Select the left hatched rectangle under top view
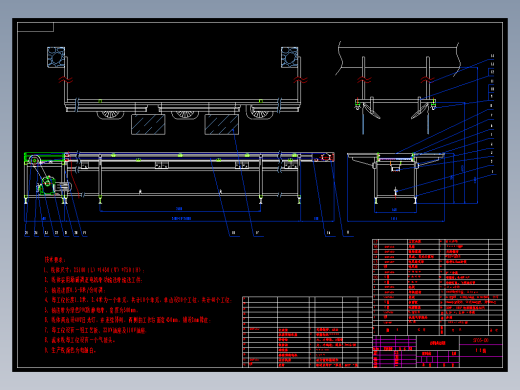This screenshot has width=520, height=390. 148,124
